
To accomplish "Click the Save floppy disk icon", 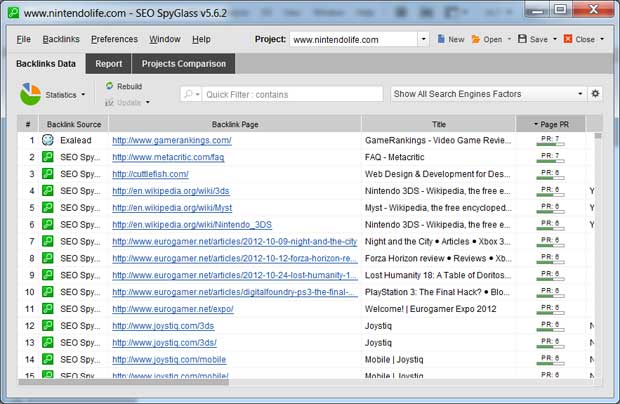I will 522,39.
